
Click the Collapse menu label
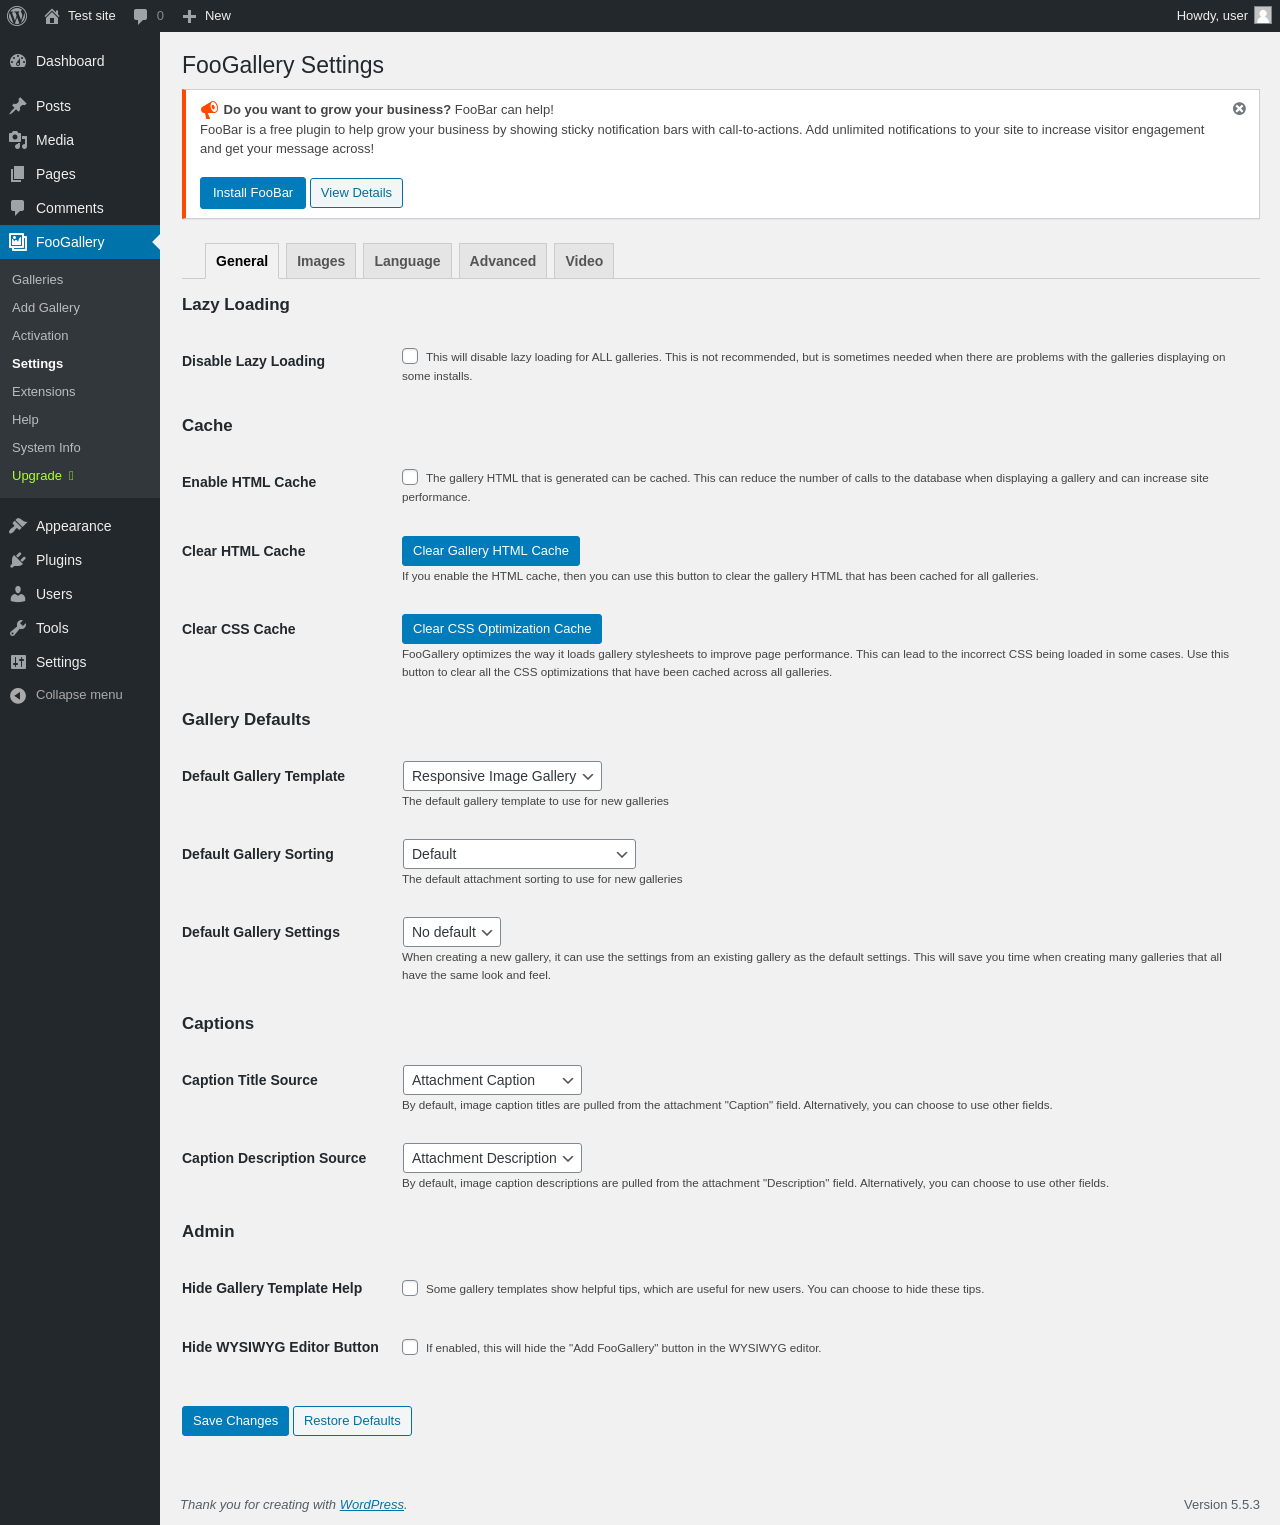click(x=79, y=695)
